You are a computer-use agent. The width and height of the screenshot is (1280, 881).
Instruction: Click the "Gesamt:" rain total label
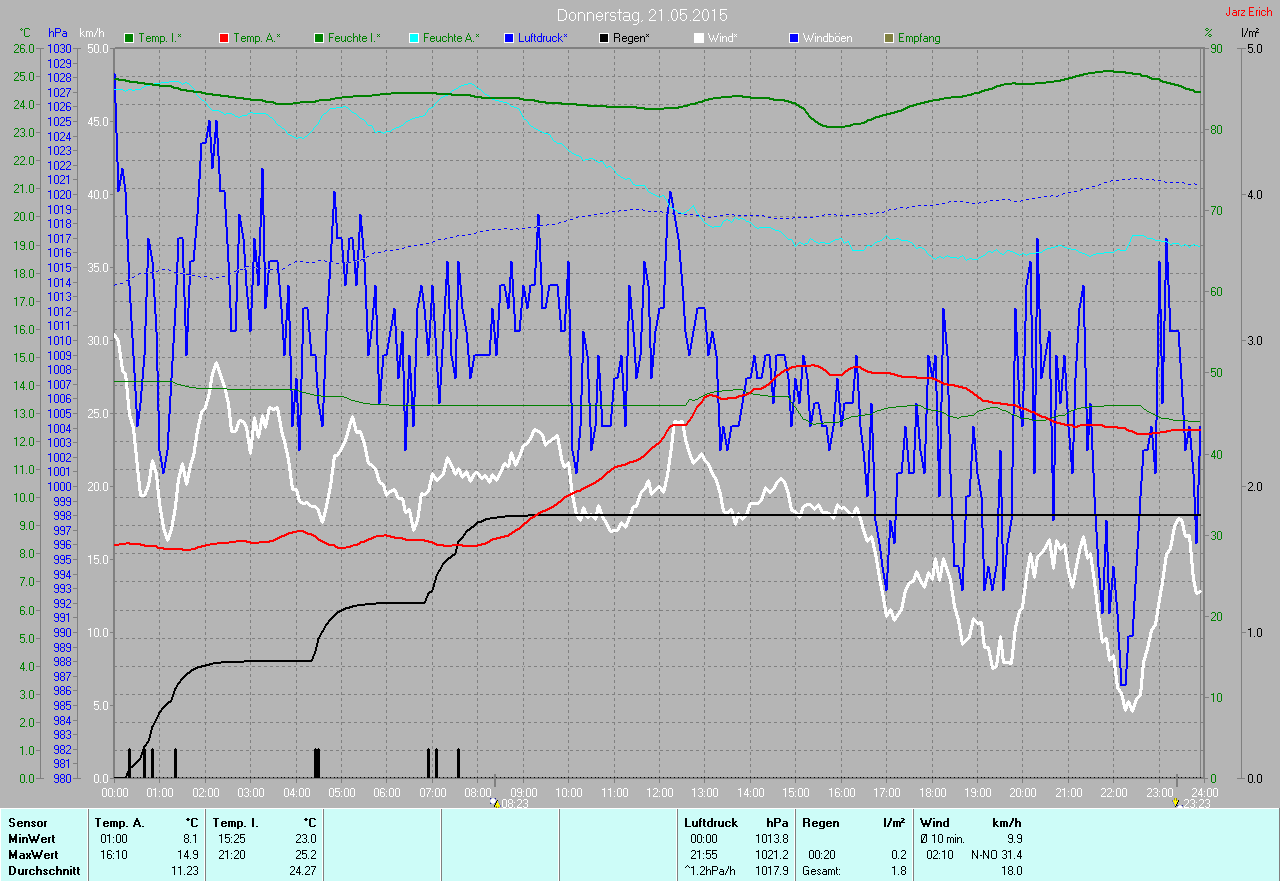click(822, 870)
